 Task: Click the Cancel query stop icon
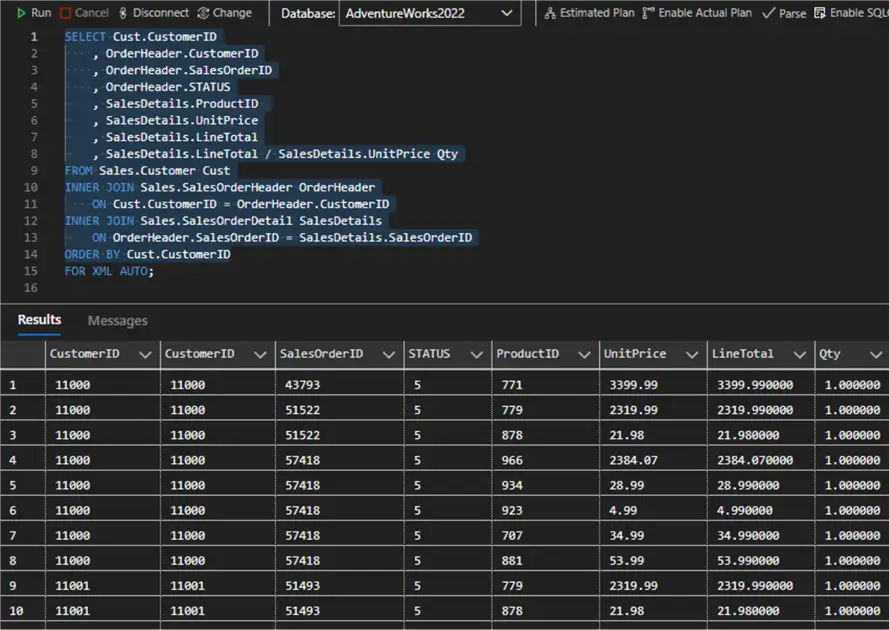pos(65,13)
